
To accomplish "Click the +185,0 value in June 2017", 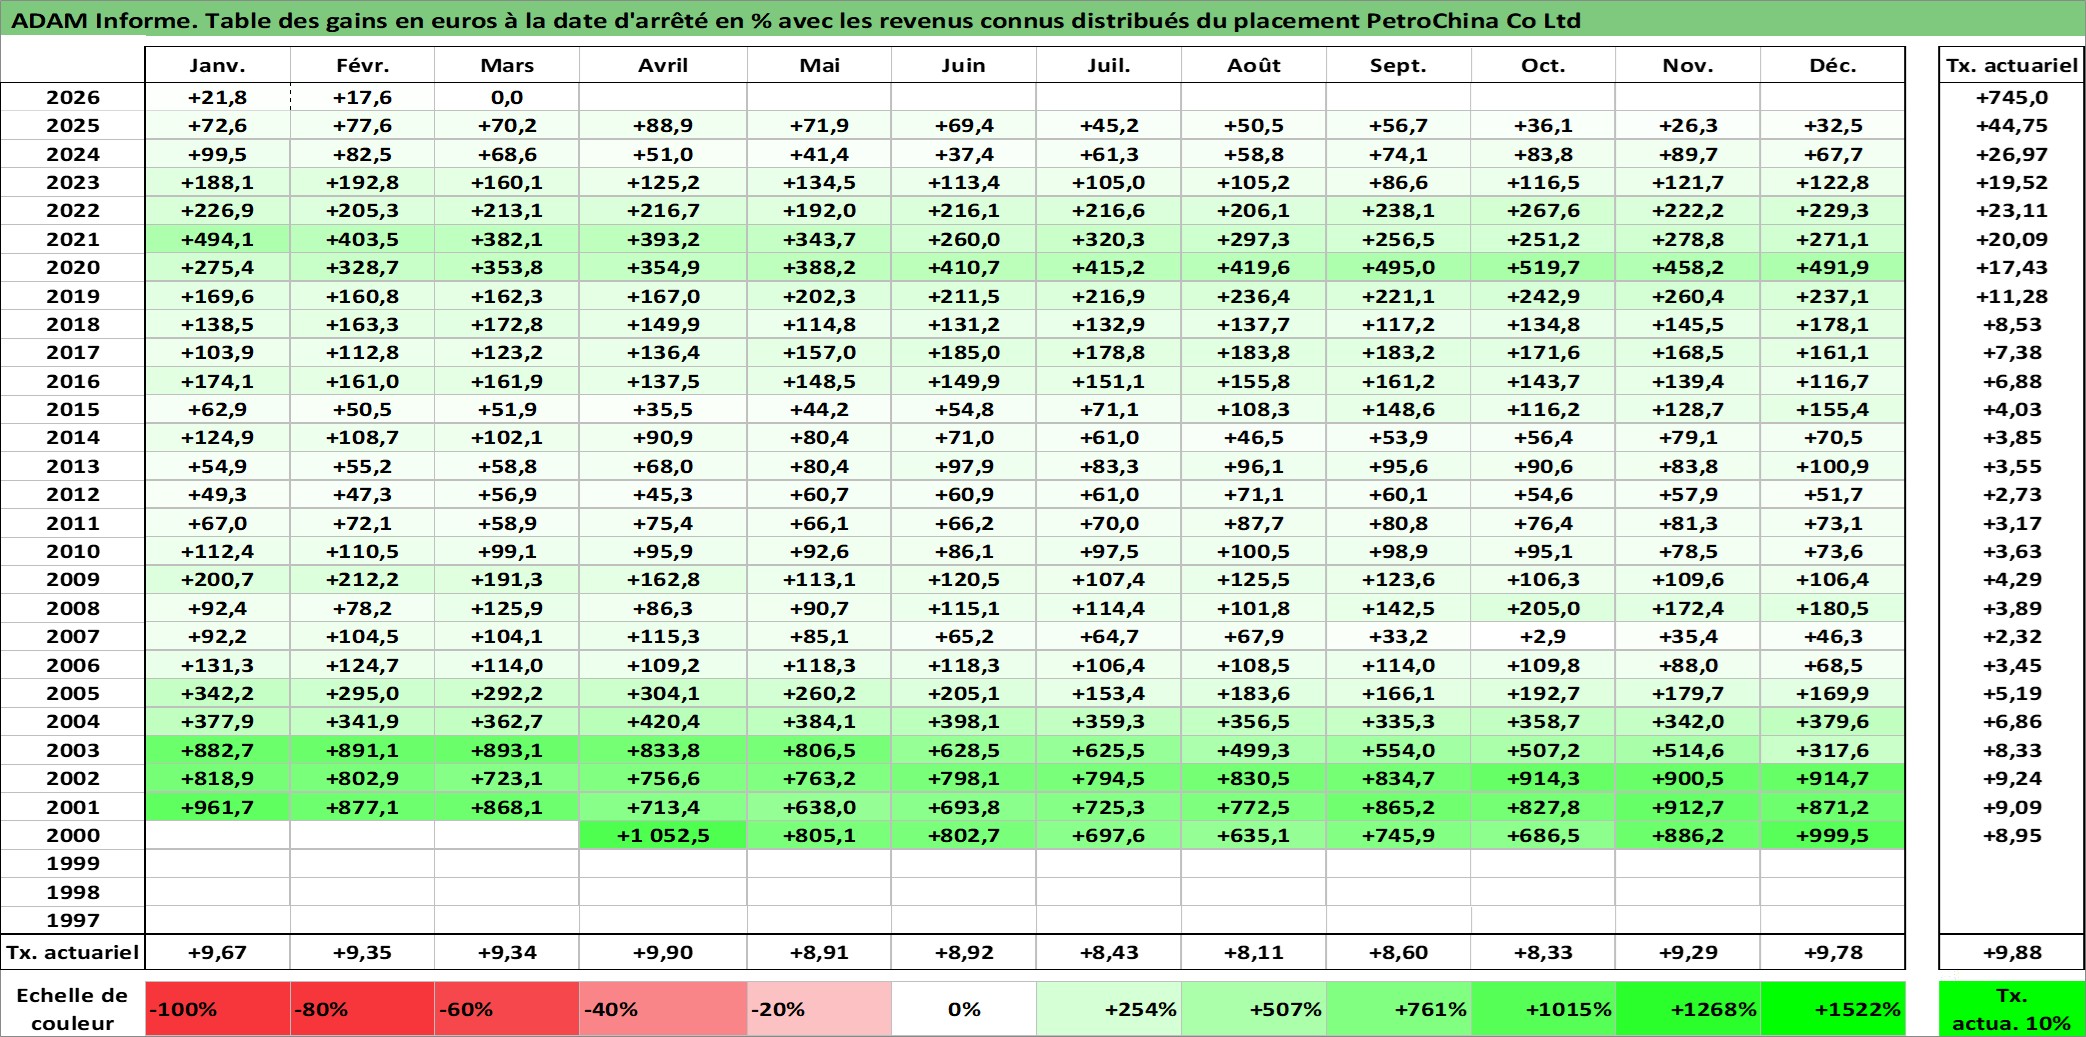I will [x=964, y=352].
